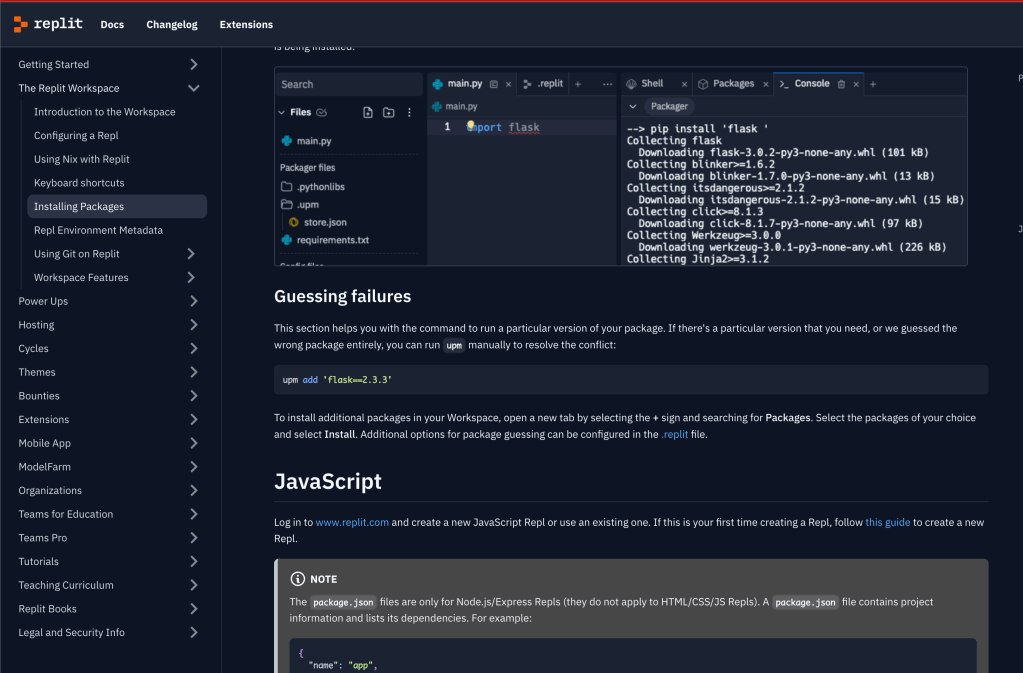
Task: Expand Workspace Features chevron
Action: point(191,277)
